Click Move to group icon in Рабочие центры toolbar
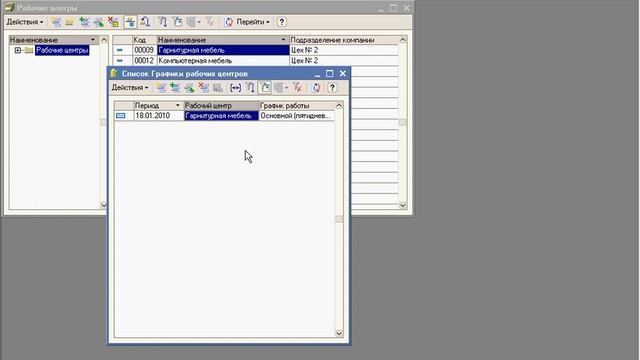The height and width of the screenshot is (360, 640). [x=145, y=22]
